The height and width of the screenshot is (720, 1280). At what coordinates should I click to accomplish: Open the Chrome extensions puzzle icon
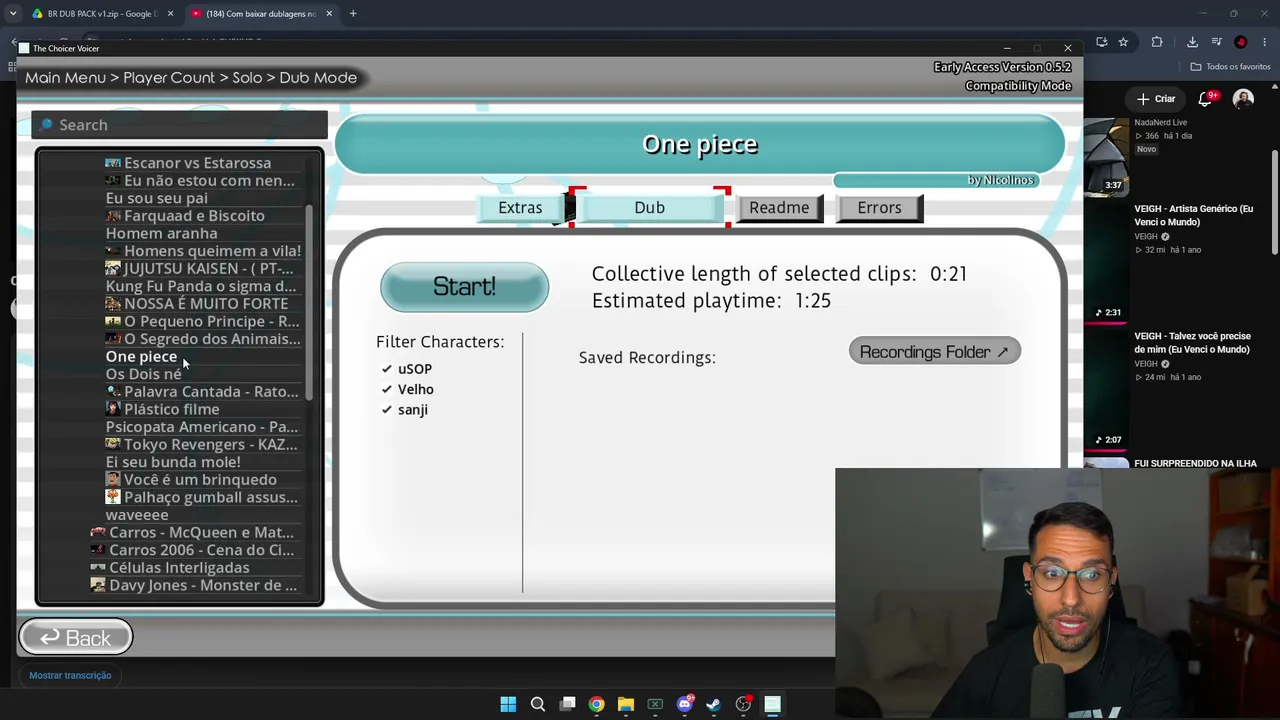click(1157, 42)
